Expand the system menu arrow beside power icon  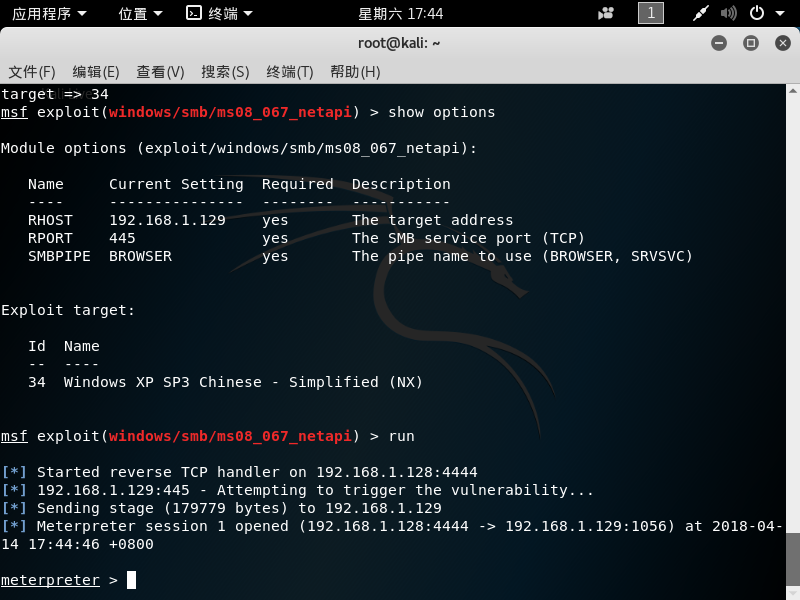(x=780, y=14)
